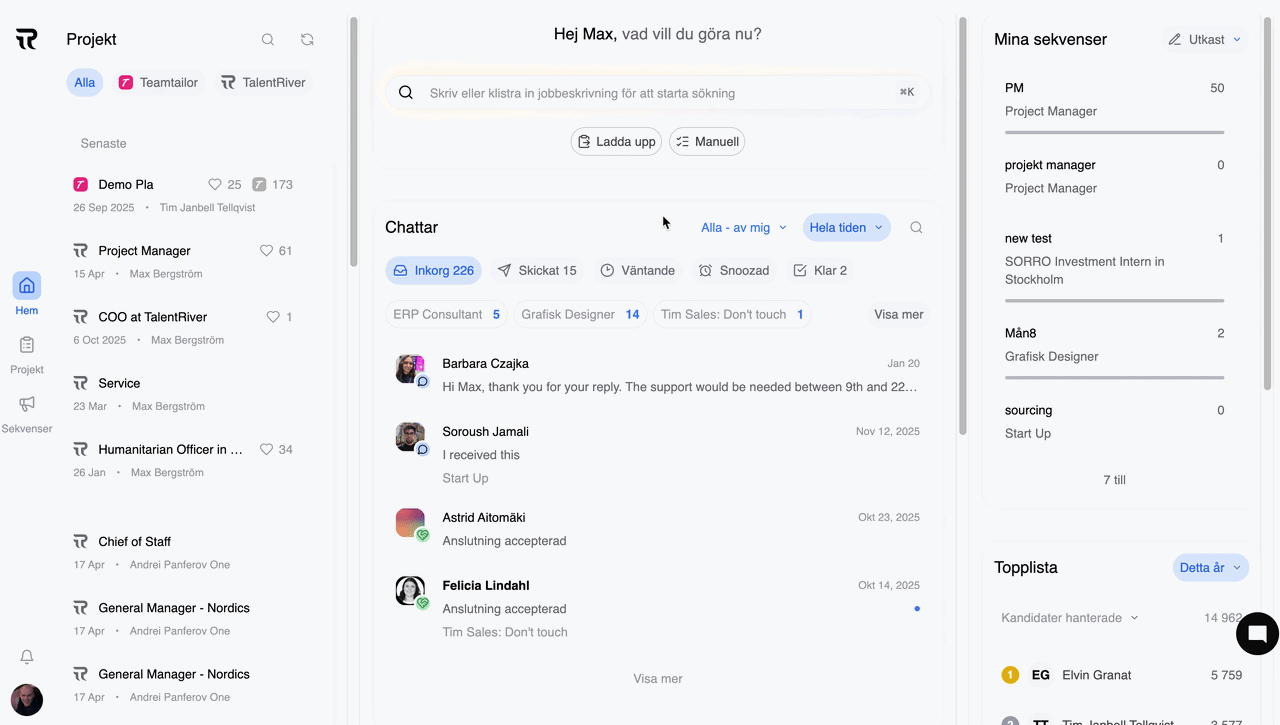This screenshot has height=725, width=1280.
Task: Open Detta år leaderboard dropdown
Action: click(1210, 568)
